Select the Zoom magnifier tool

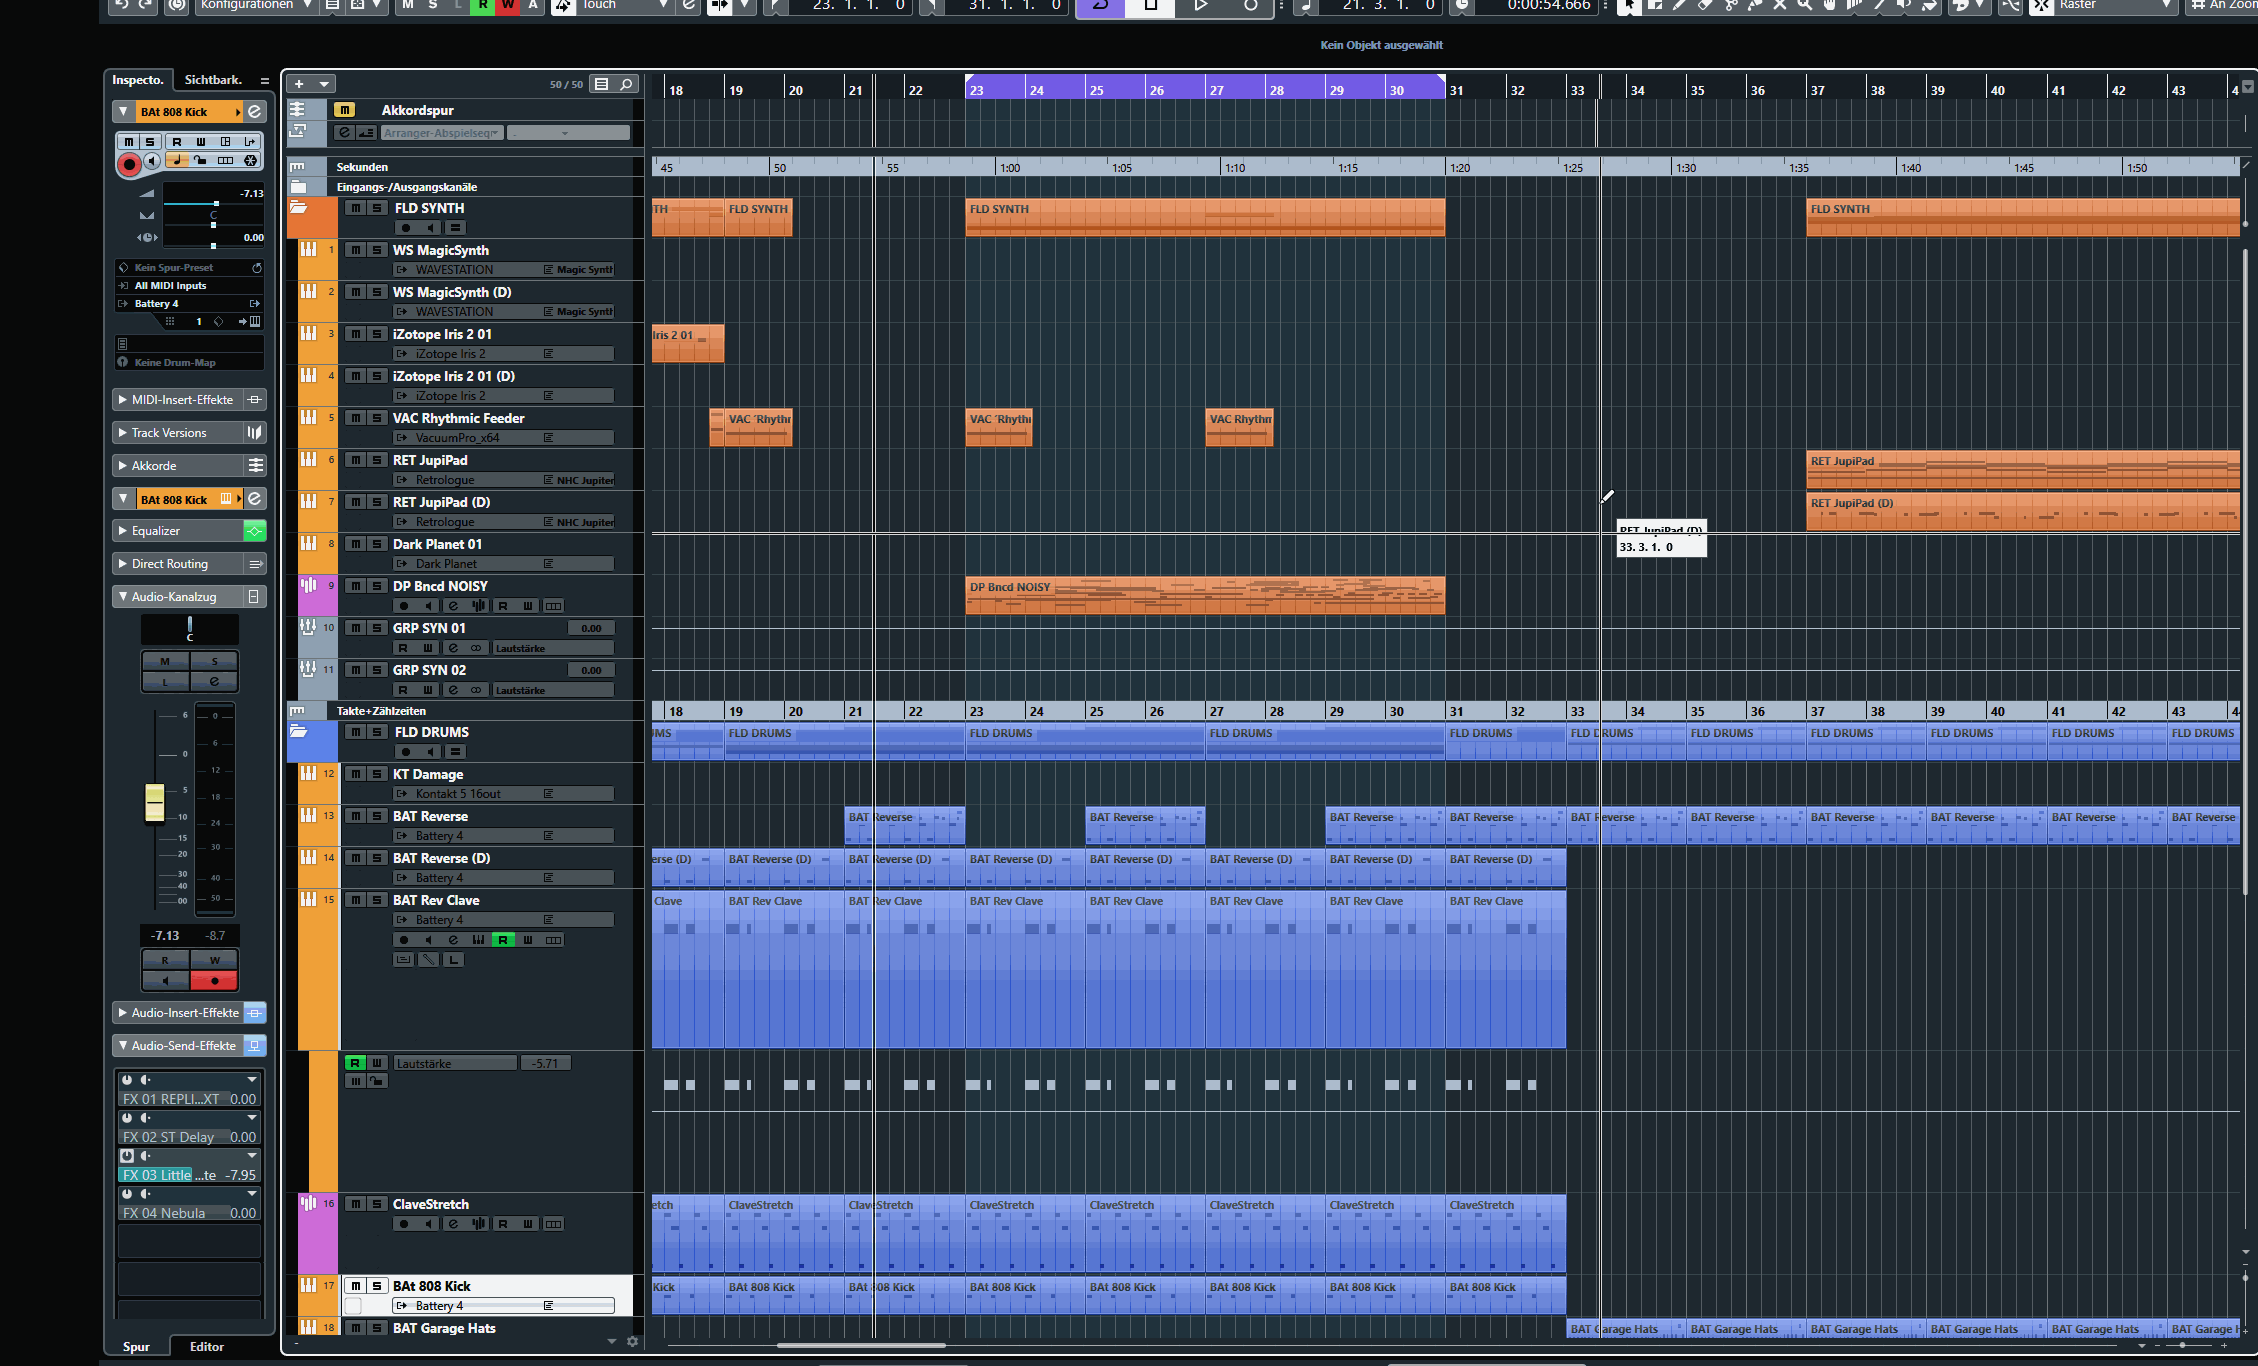tap(1804, 5)
